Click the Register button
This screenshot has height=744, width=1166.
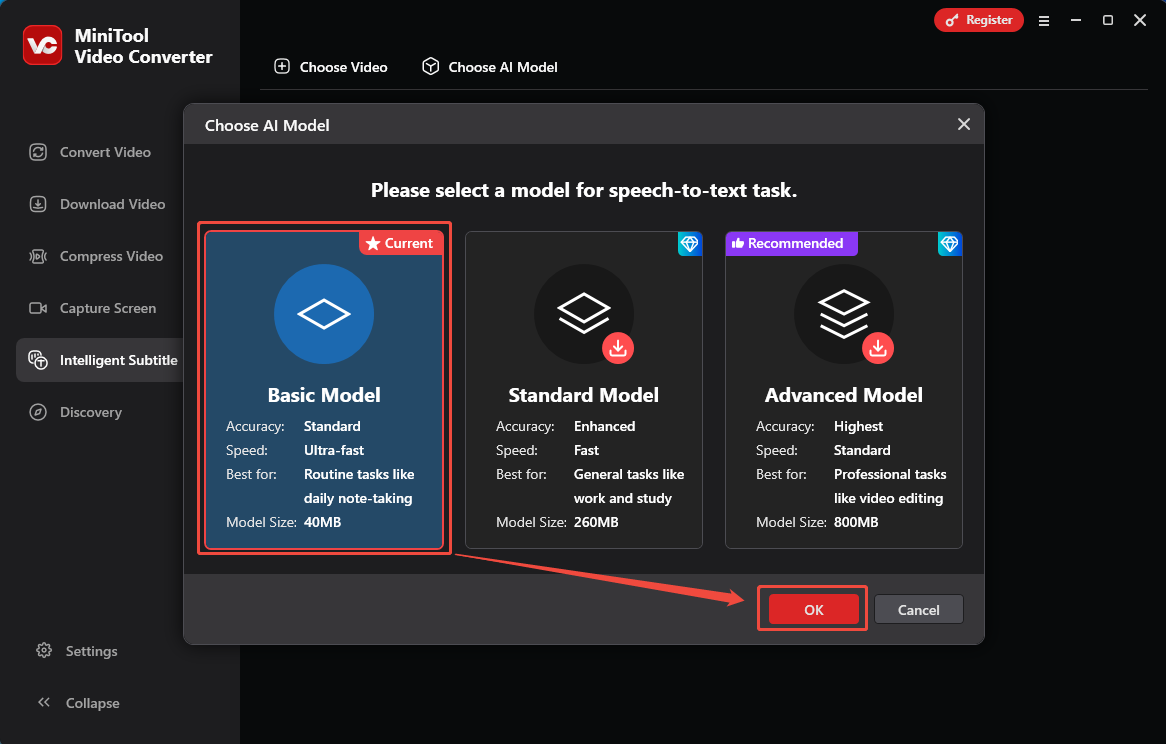(978, 20)
